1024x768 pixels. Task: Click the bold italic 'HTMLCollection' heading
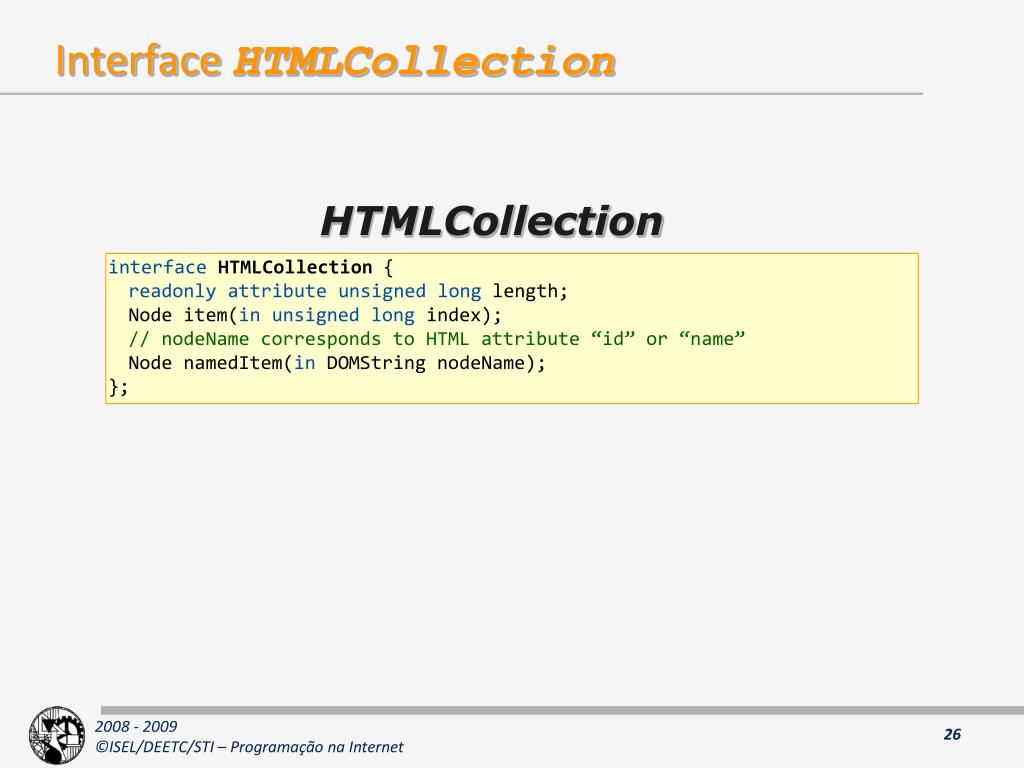tap(492, 221)
